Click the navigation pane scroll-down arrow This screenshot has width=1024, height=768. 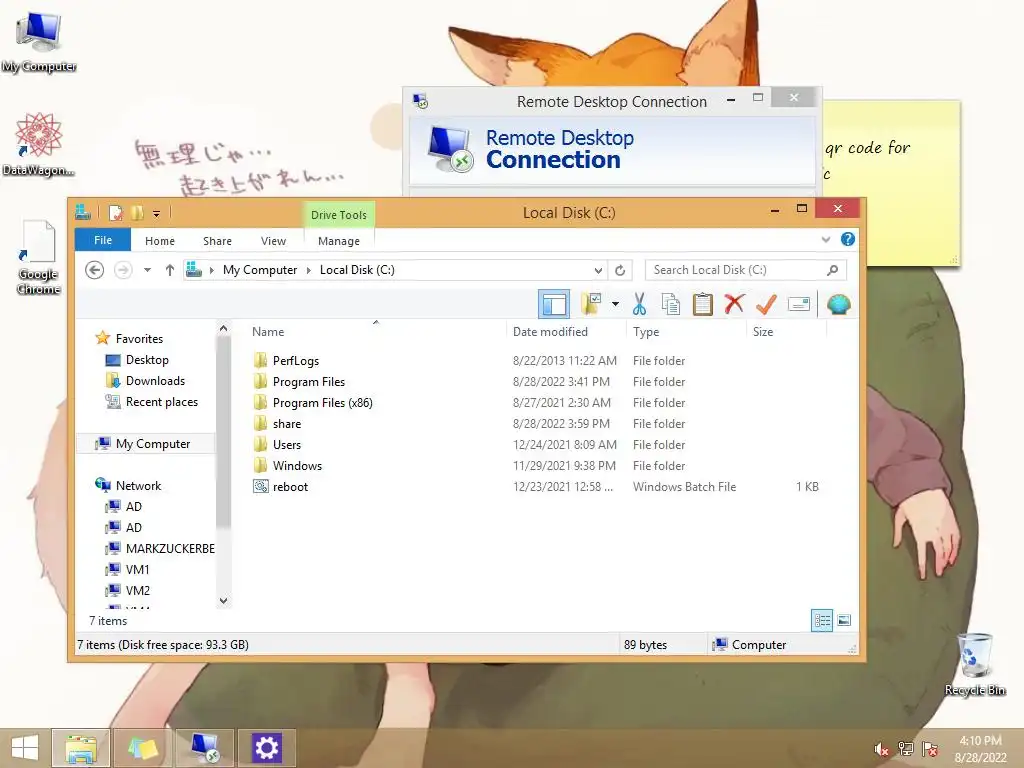pyautogui.click(x=223, y=600)
